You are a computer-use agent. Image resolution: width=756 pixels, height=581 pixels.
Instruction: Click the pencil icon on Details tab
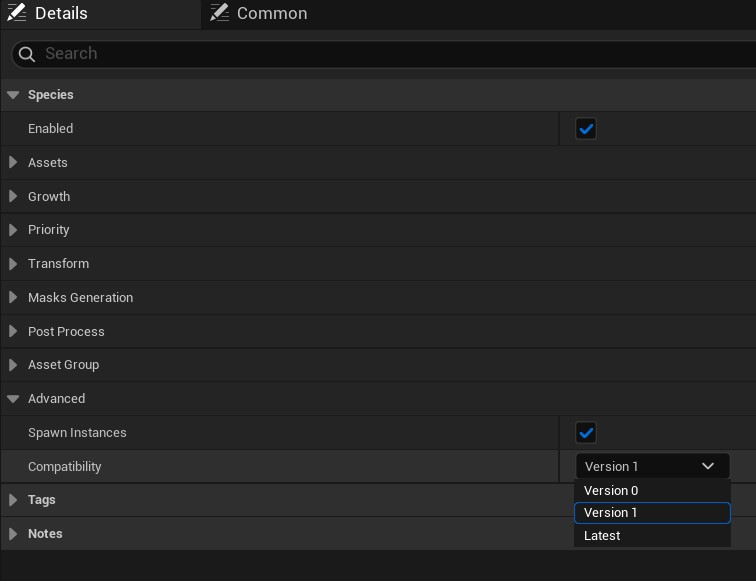(x=16, y=13)
